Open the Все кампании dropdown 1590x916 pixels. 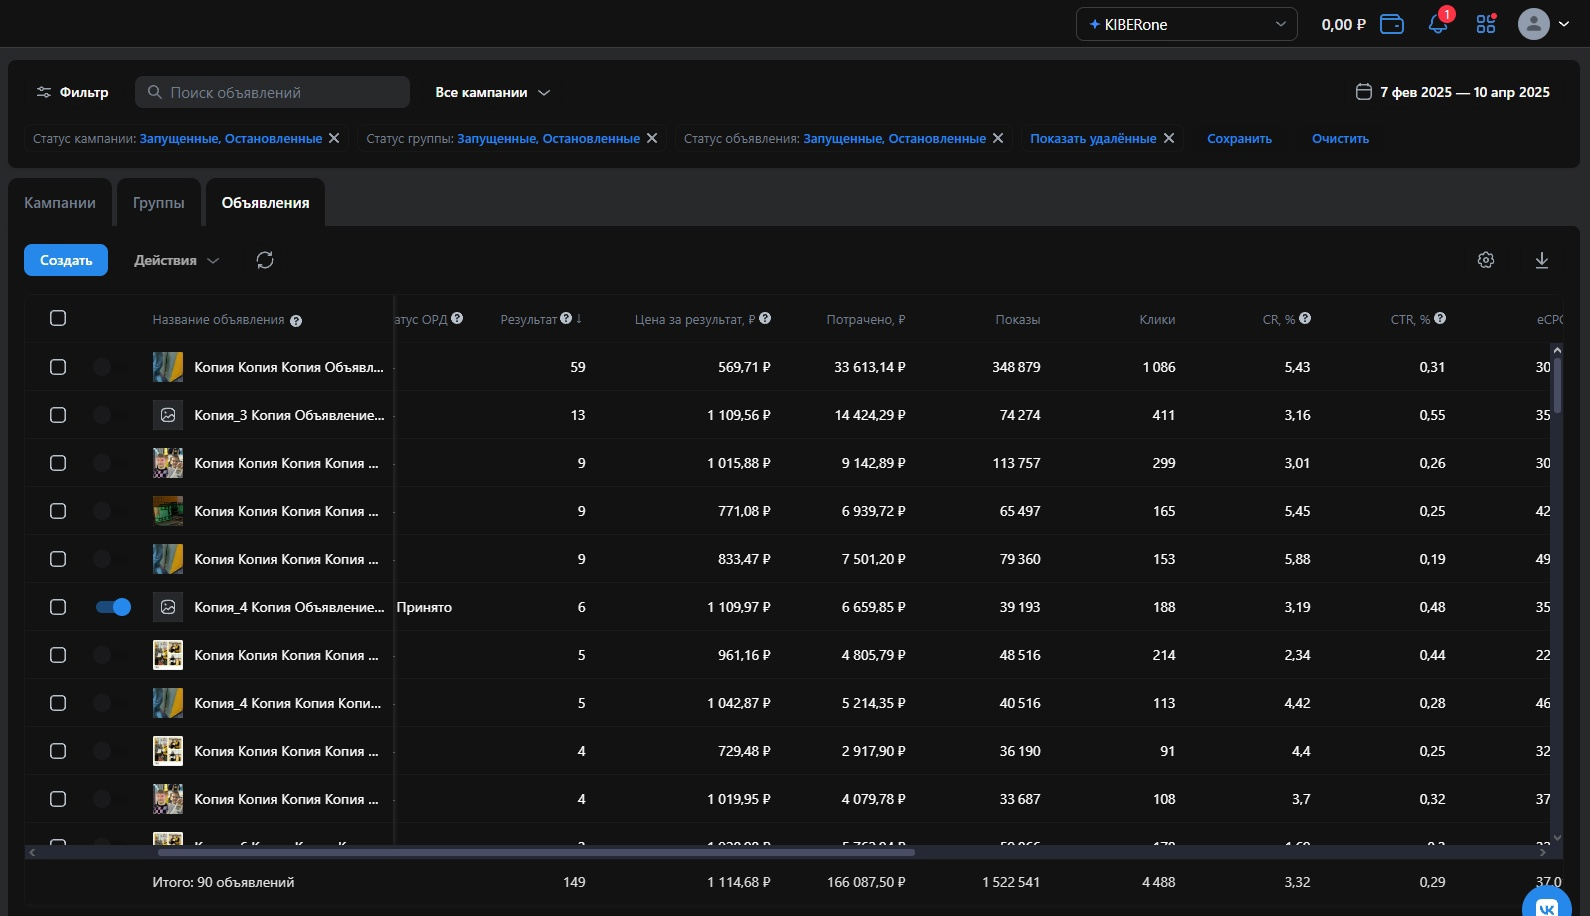(x=493, y=92)
